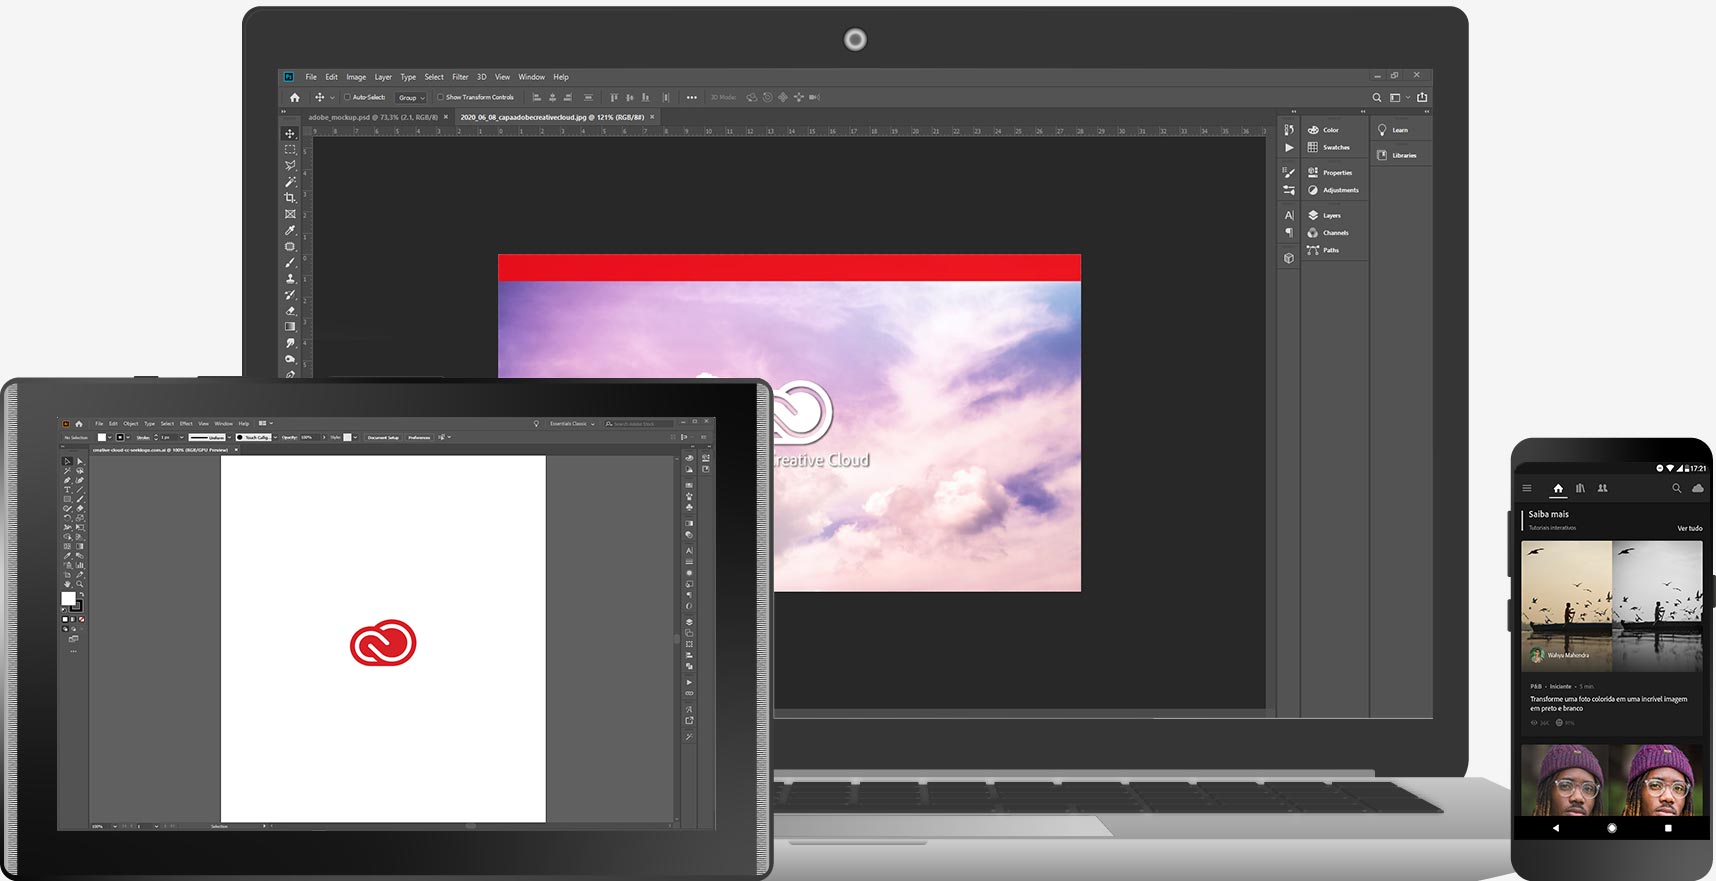Open Move tool preset dropdown arrow
The image size is (1716, 881).
pos(332,97)
